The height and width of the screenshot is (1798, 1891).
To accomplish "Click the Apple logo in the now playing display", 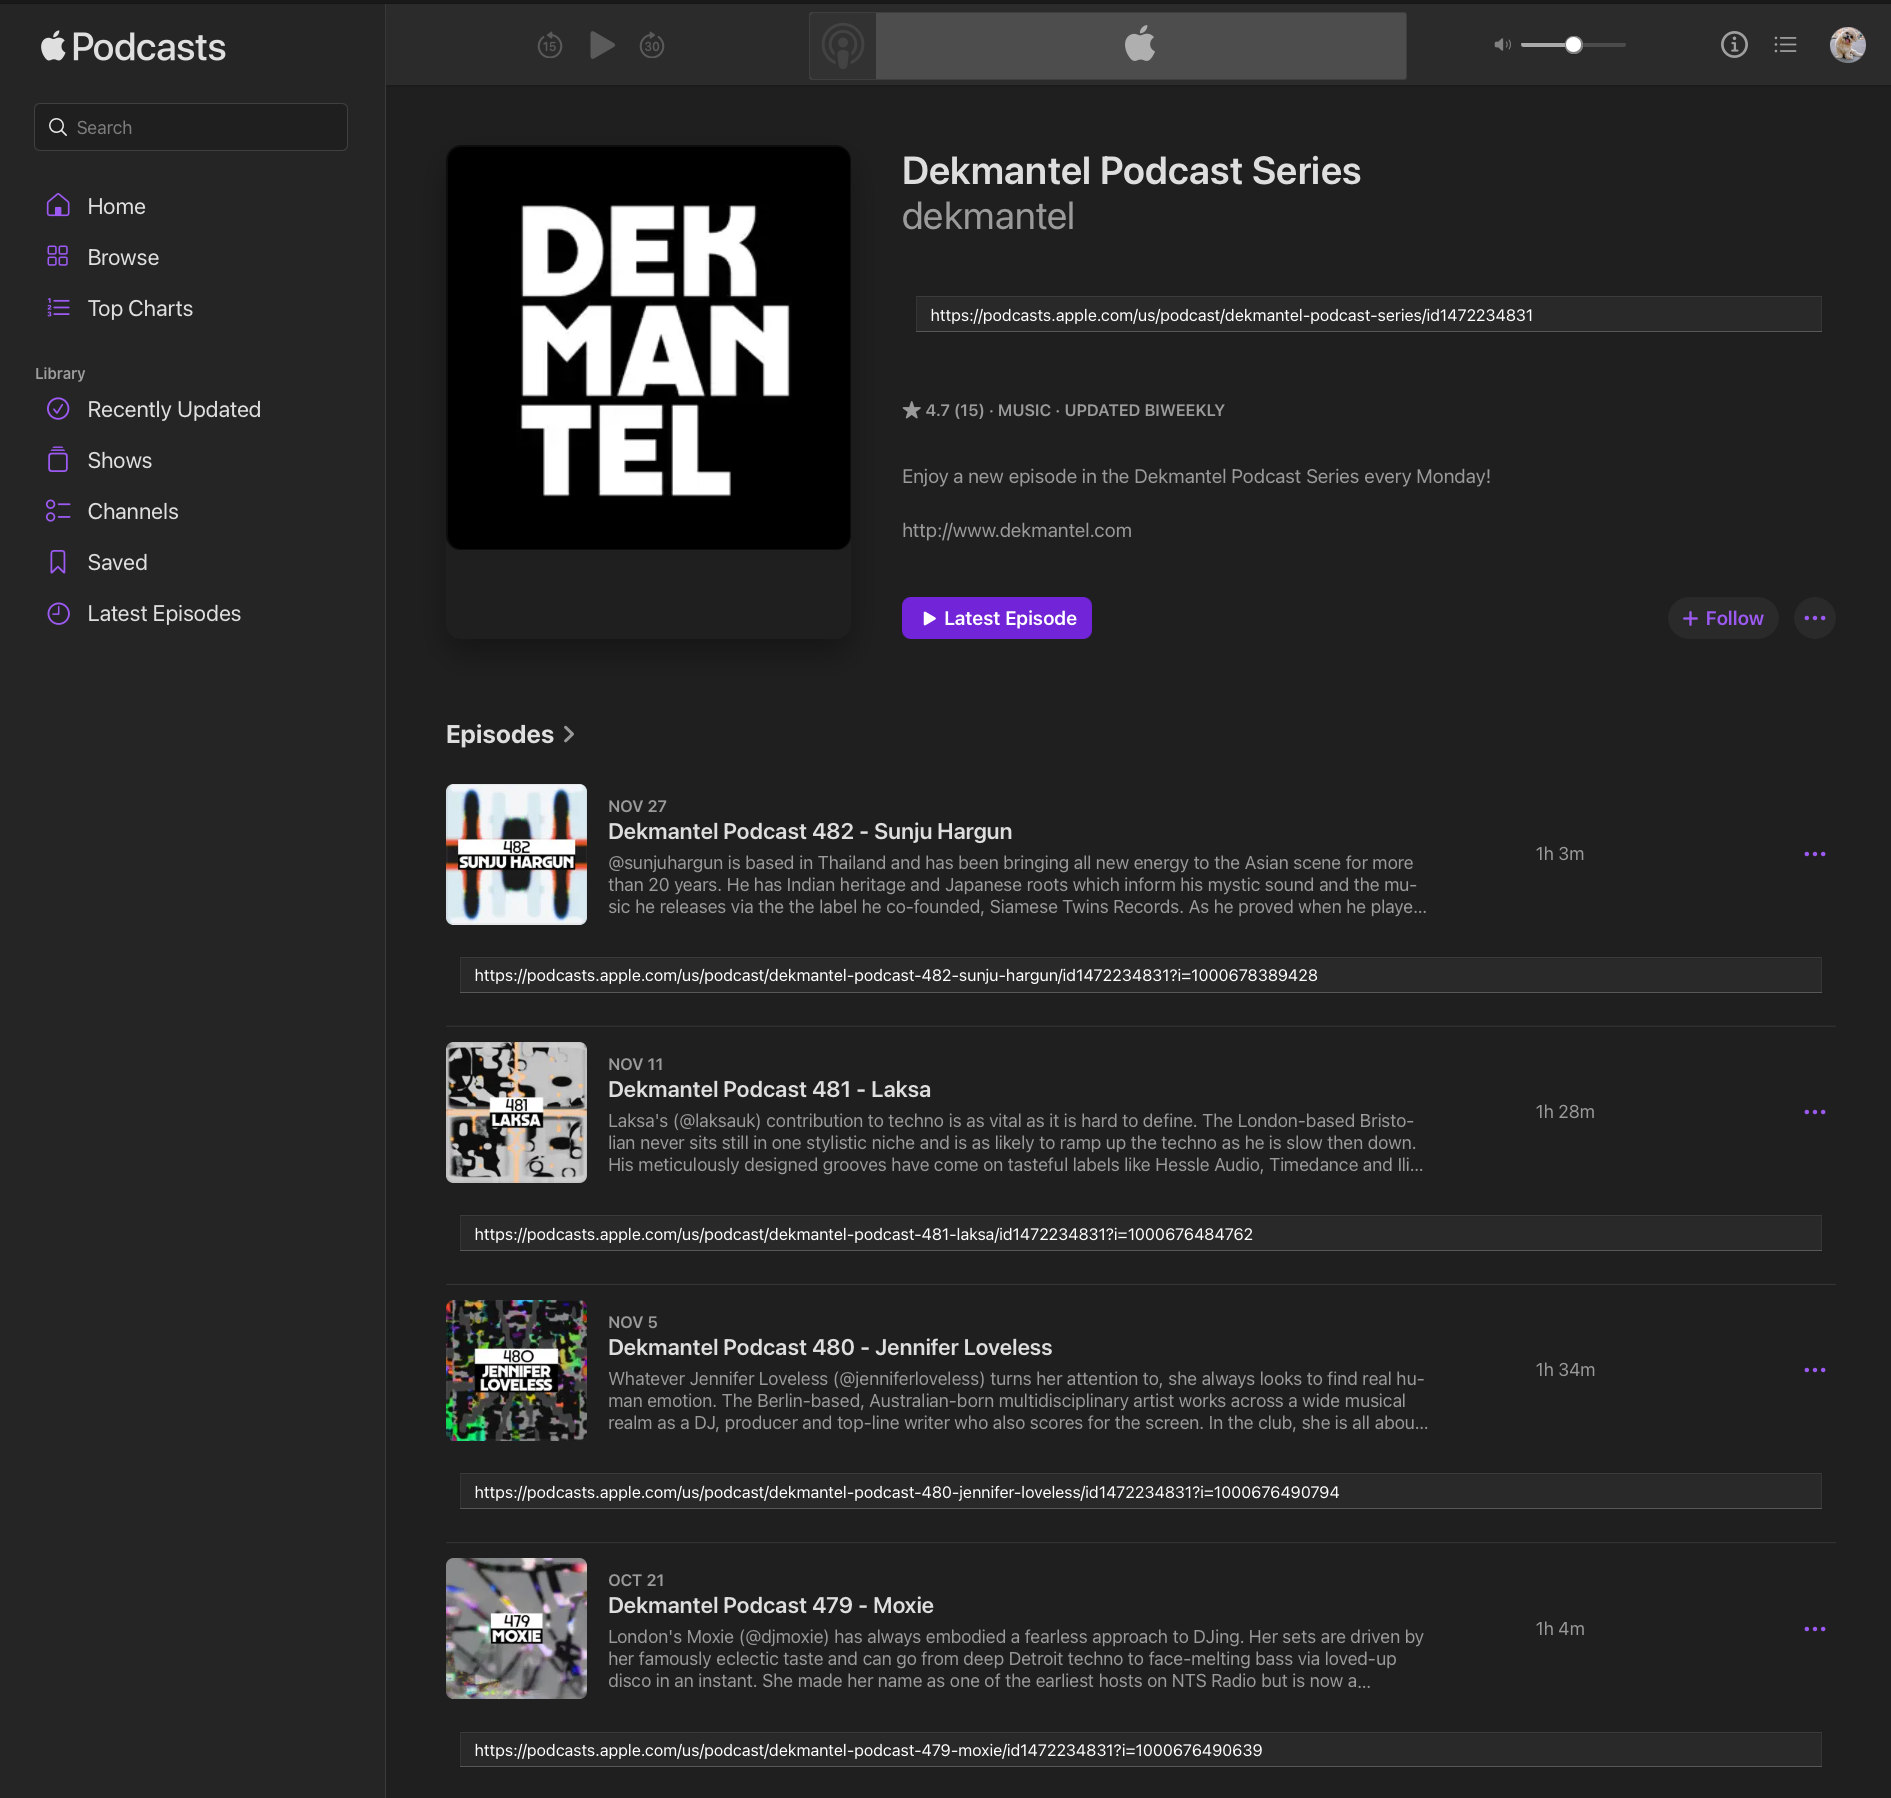I will click(x=1140, y=45).
